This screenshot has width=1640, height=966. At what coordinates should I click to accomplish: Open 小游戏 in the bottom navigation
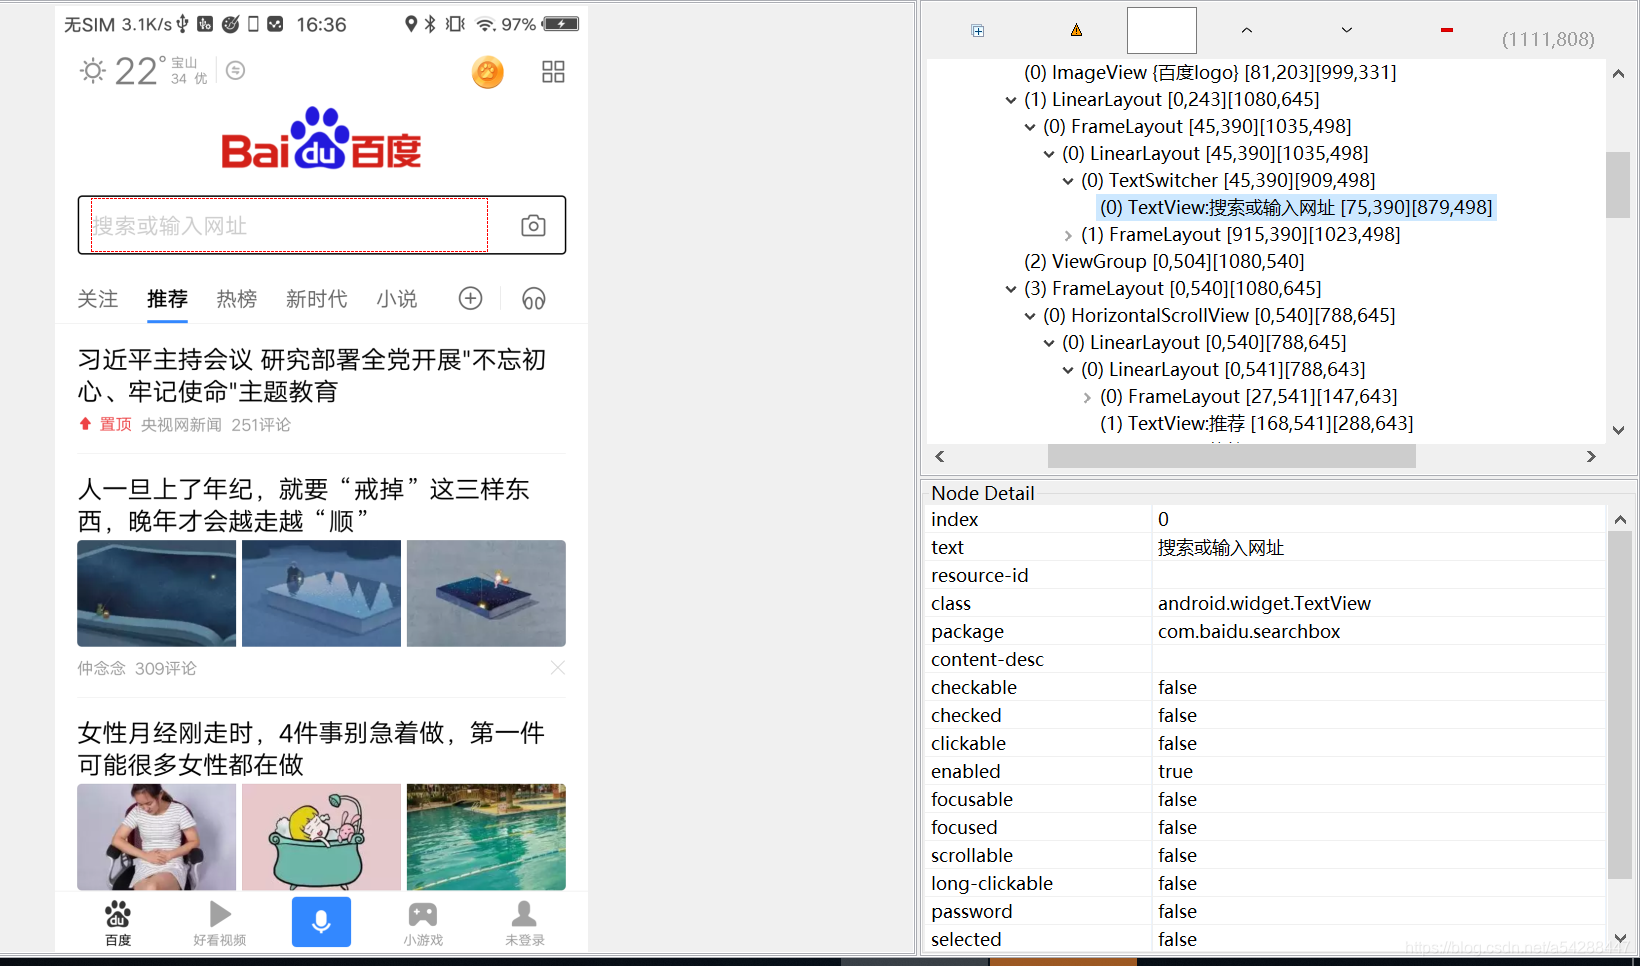pos(423,923)
